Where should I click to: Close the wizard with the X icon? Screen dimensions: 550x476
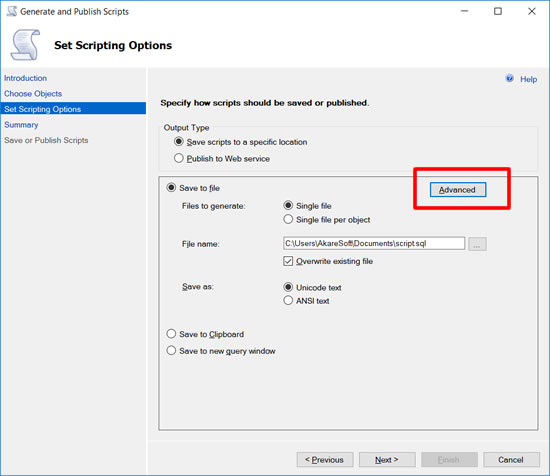[532, 11]
